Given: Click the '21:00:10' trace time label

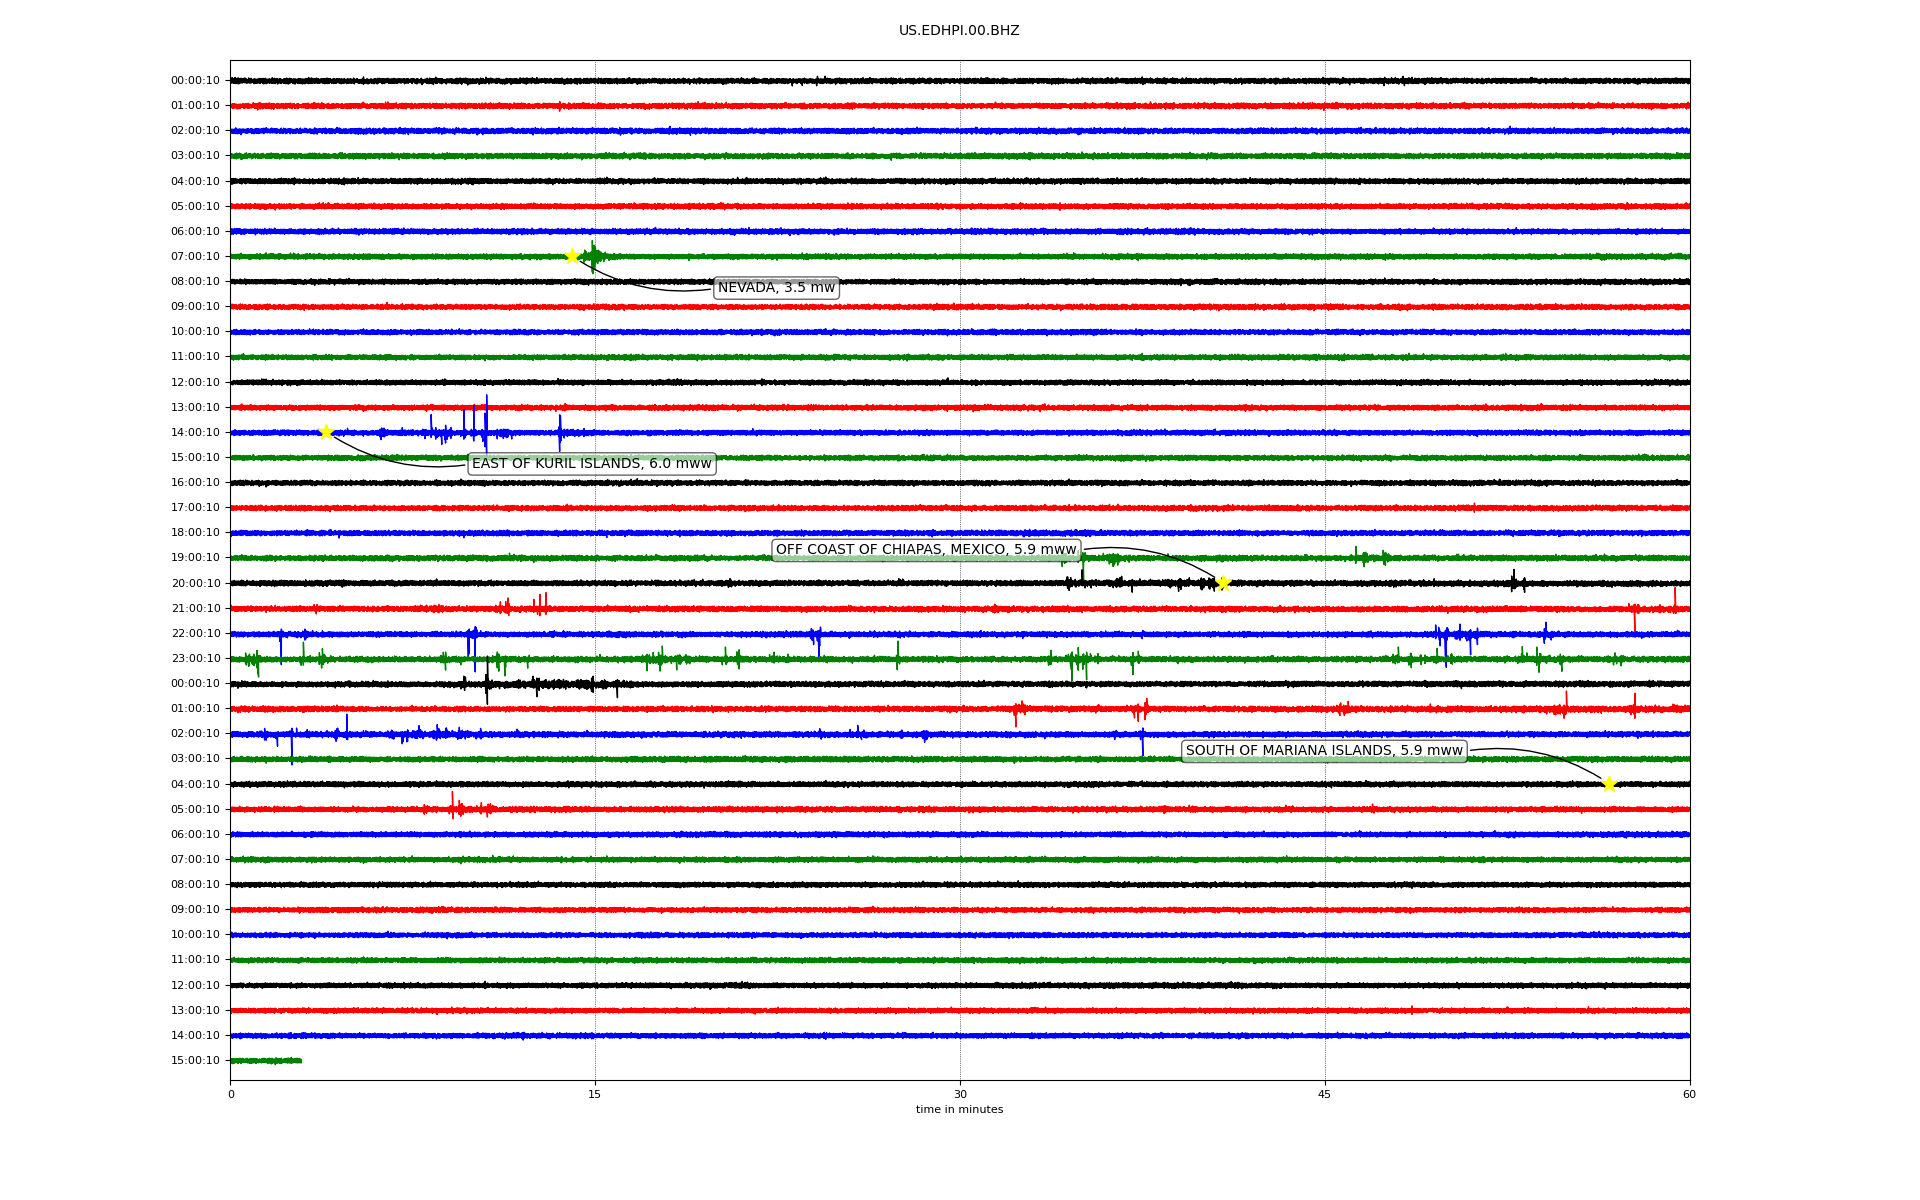Looking at the screenshot, I should 195,609.
